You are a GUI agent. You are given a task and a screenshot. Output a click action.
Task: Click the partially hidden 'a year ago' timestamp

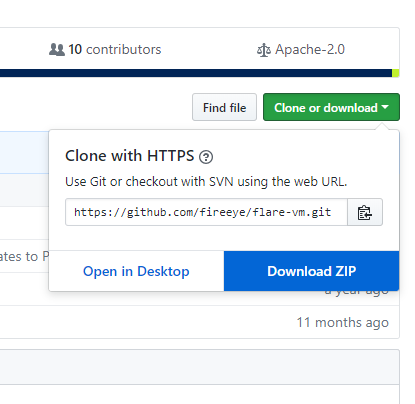(x=357, y=293)
